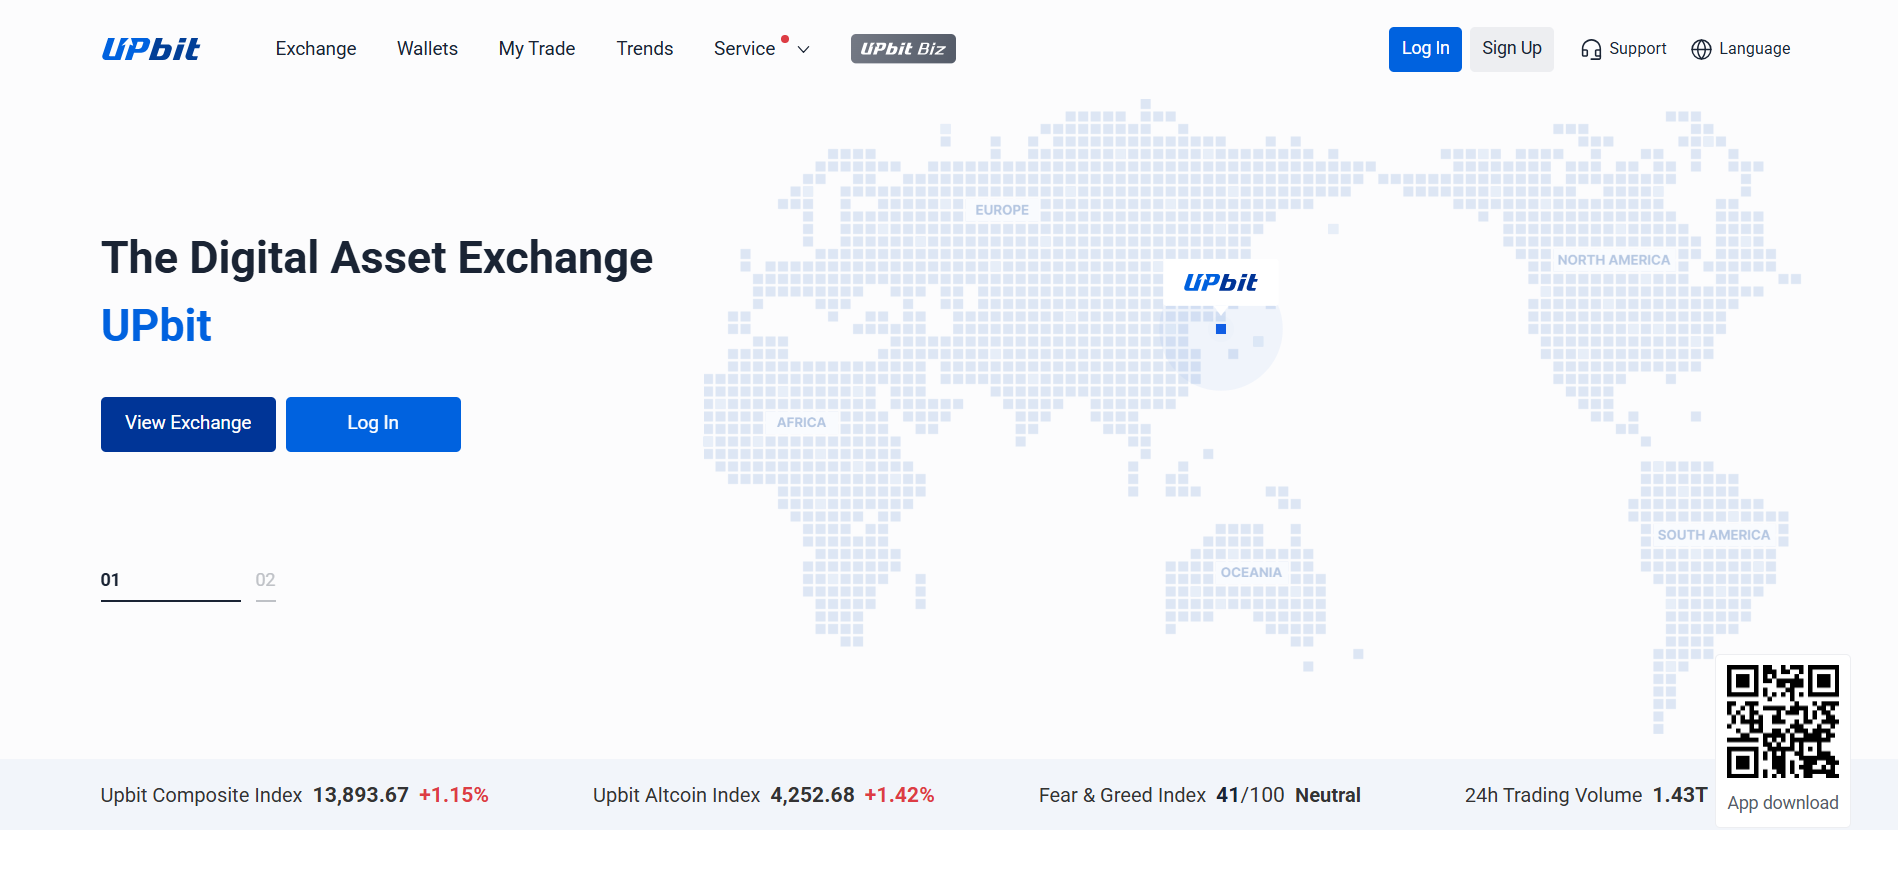Scan options via the App download QR code

[x=1782, y=721]
